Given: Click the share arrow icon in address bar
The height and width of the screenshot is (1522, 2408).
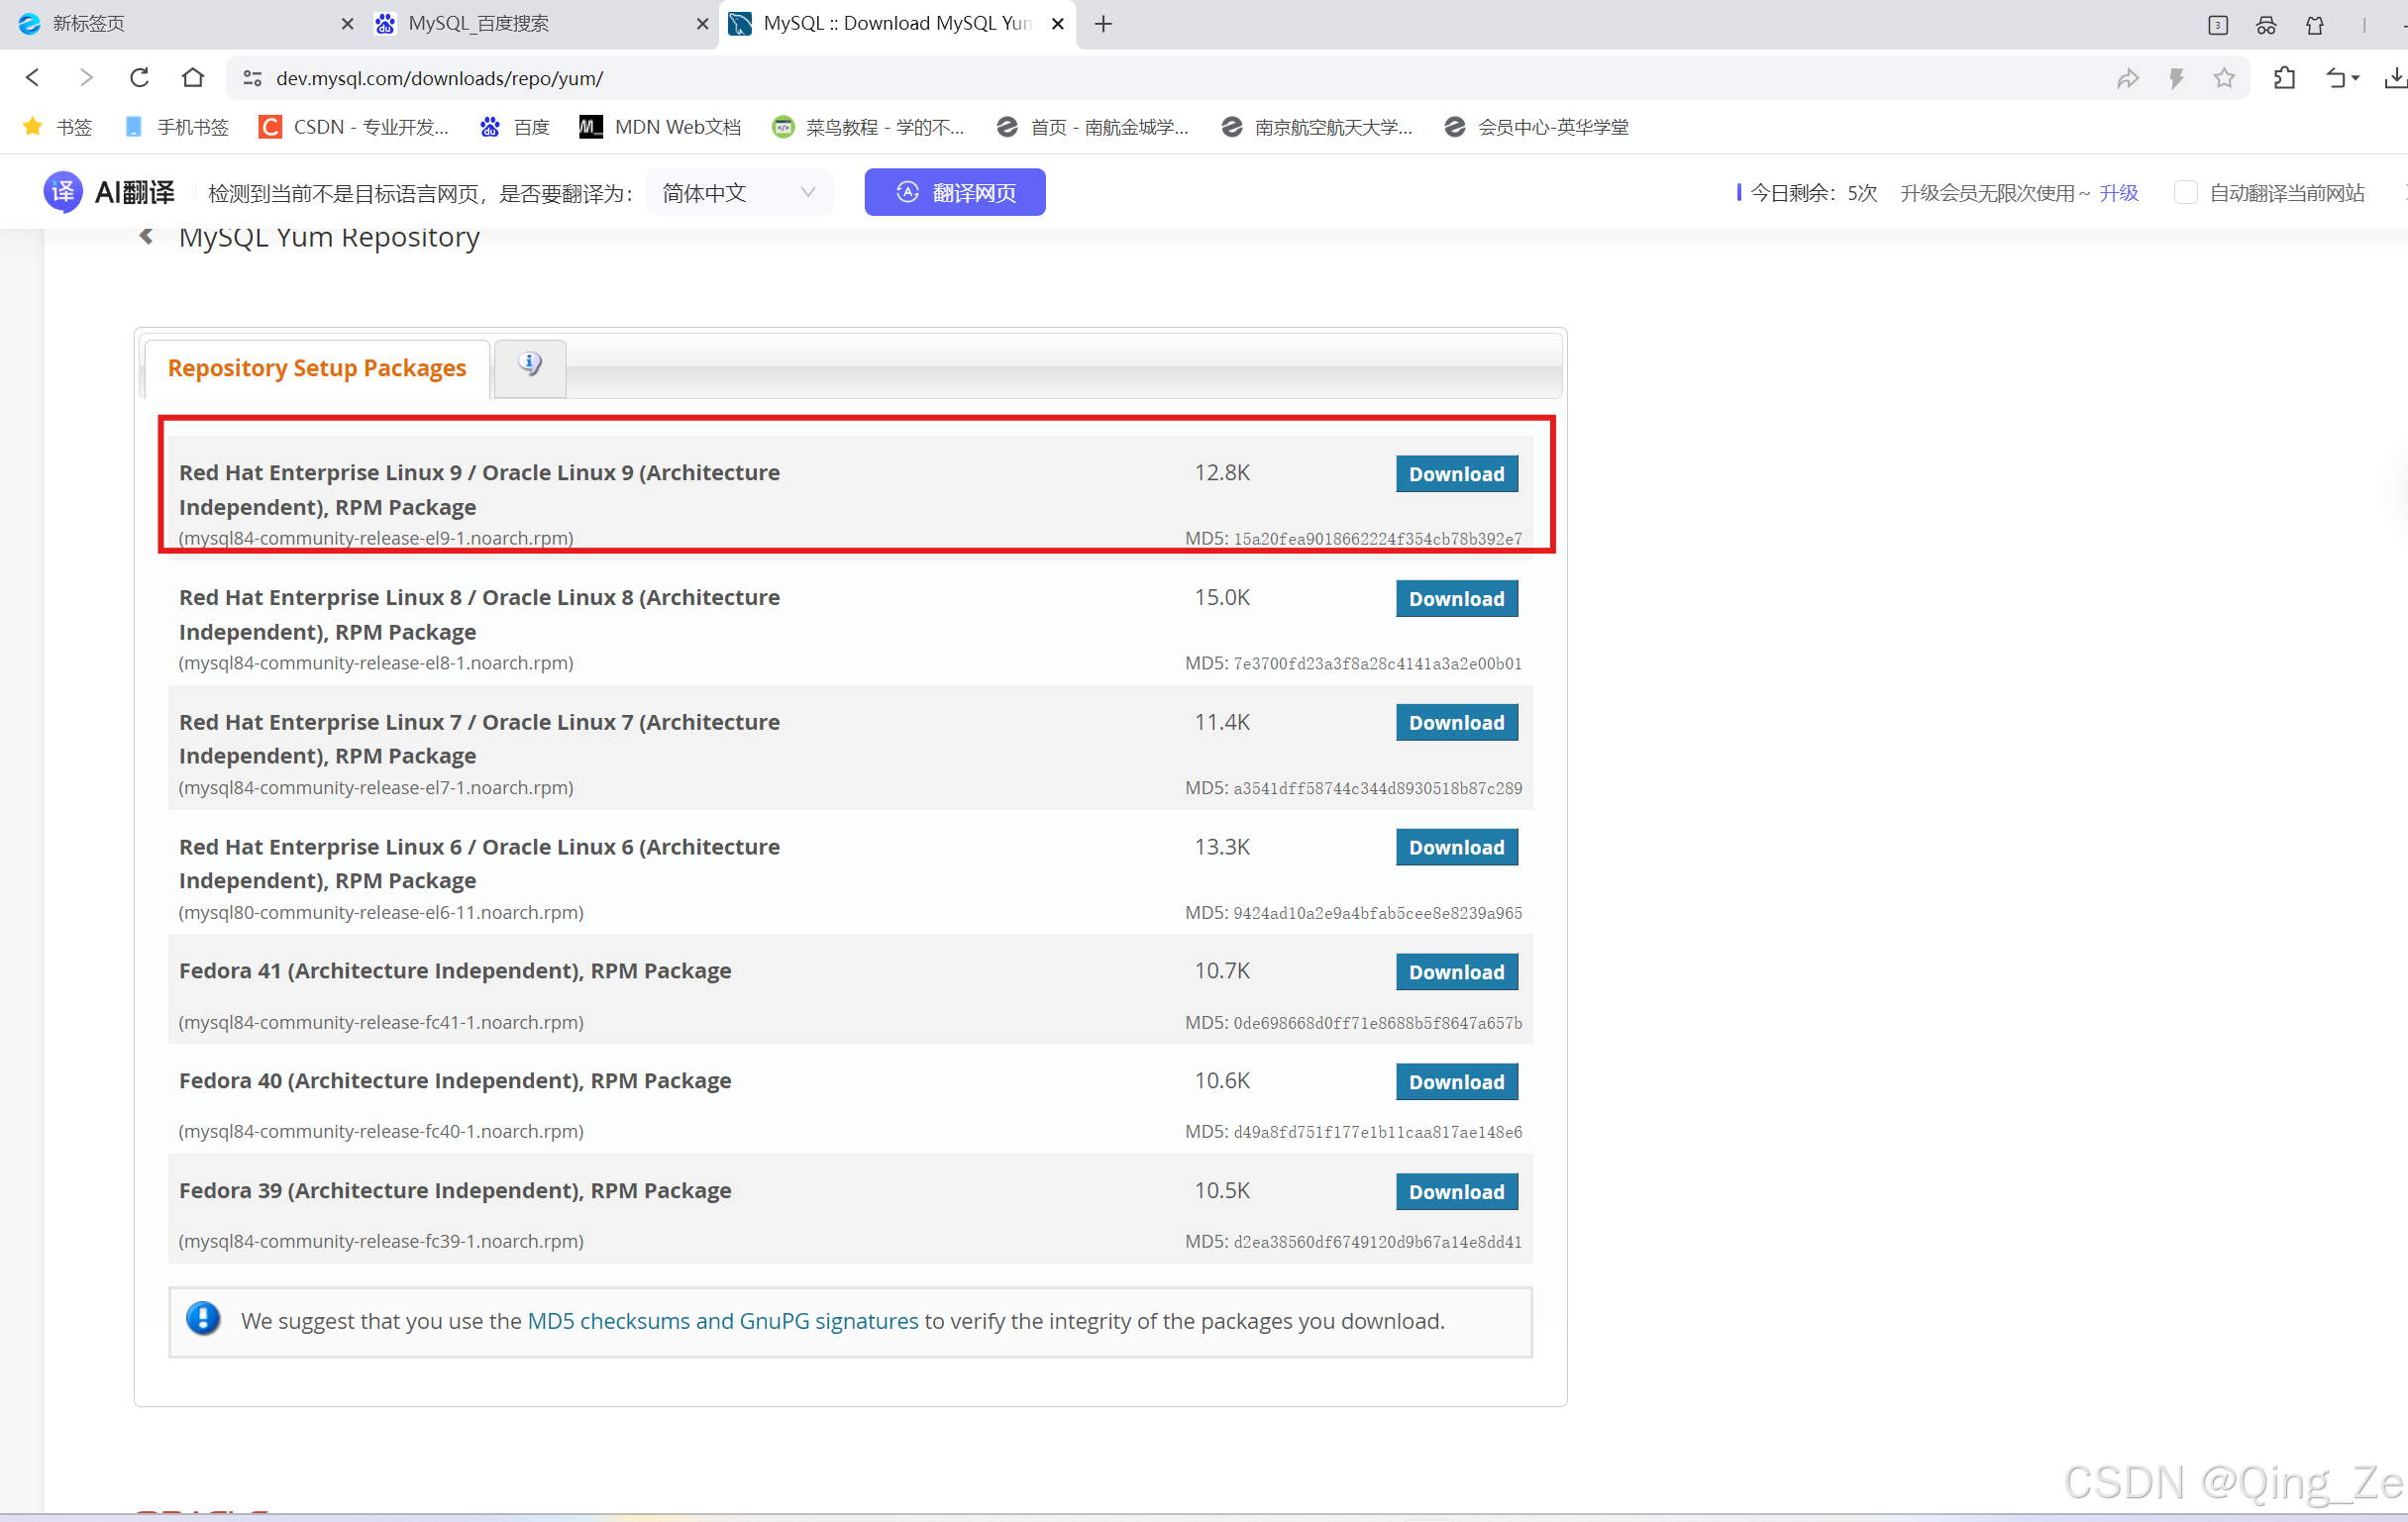Looking at the screenshot, I should pos(2127,78).
